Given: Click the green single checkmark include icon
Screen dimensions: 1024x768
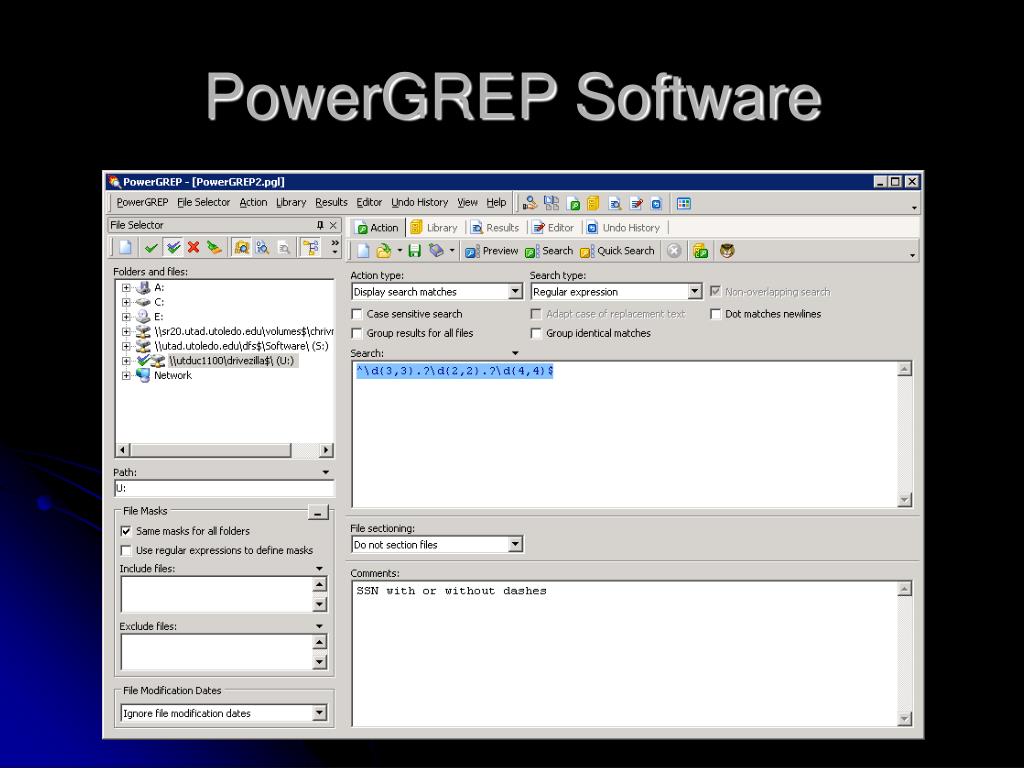Looking at the screenshot, I should pyautogui.click(x=152, y=248).
